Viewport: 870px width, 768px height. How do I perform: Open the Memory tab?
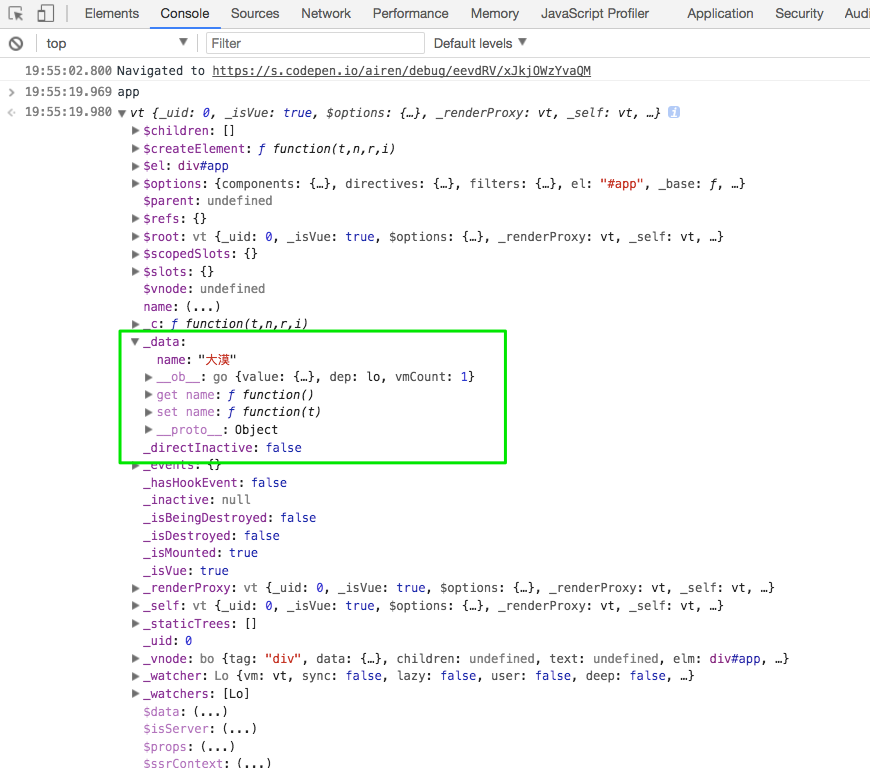click(x=495, y=13)
